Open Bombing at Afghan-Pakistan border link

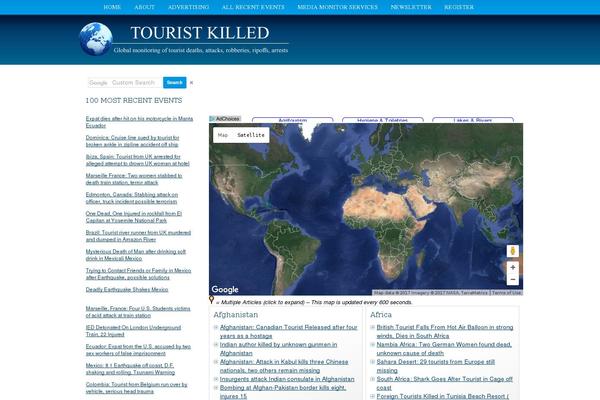click(283, 392)
